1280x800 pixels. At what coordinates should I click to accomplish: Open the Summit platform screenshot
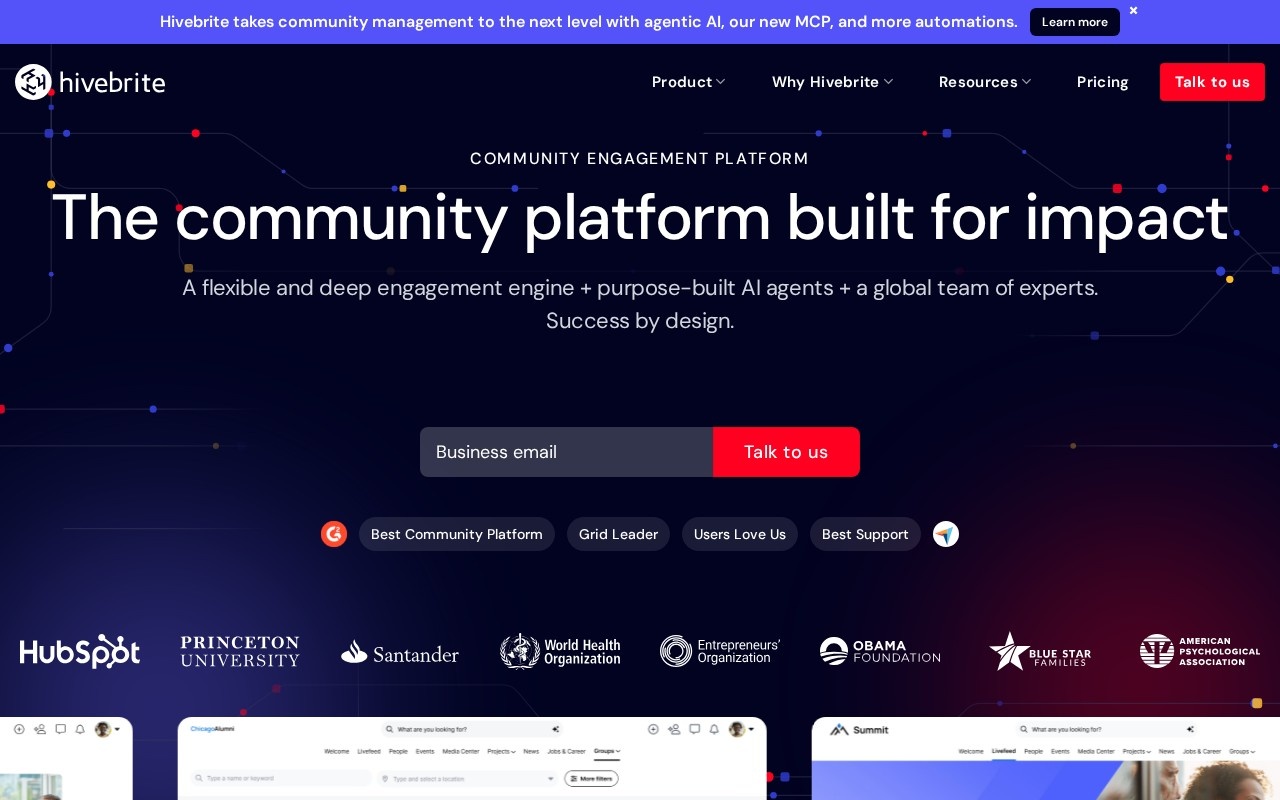point(1046,758)
